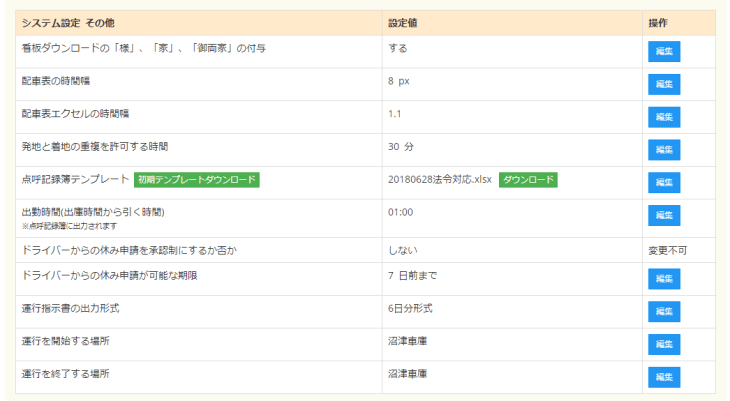
Task: Click ダウンロード next to 20180628法令対応.xlsx
Action: click(x=527, y=180)
